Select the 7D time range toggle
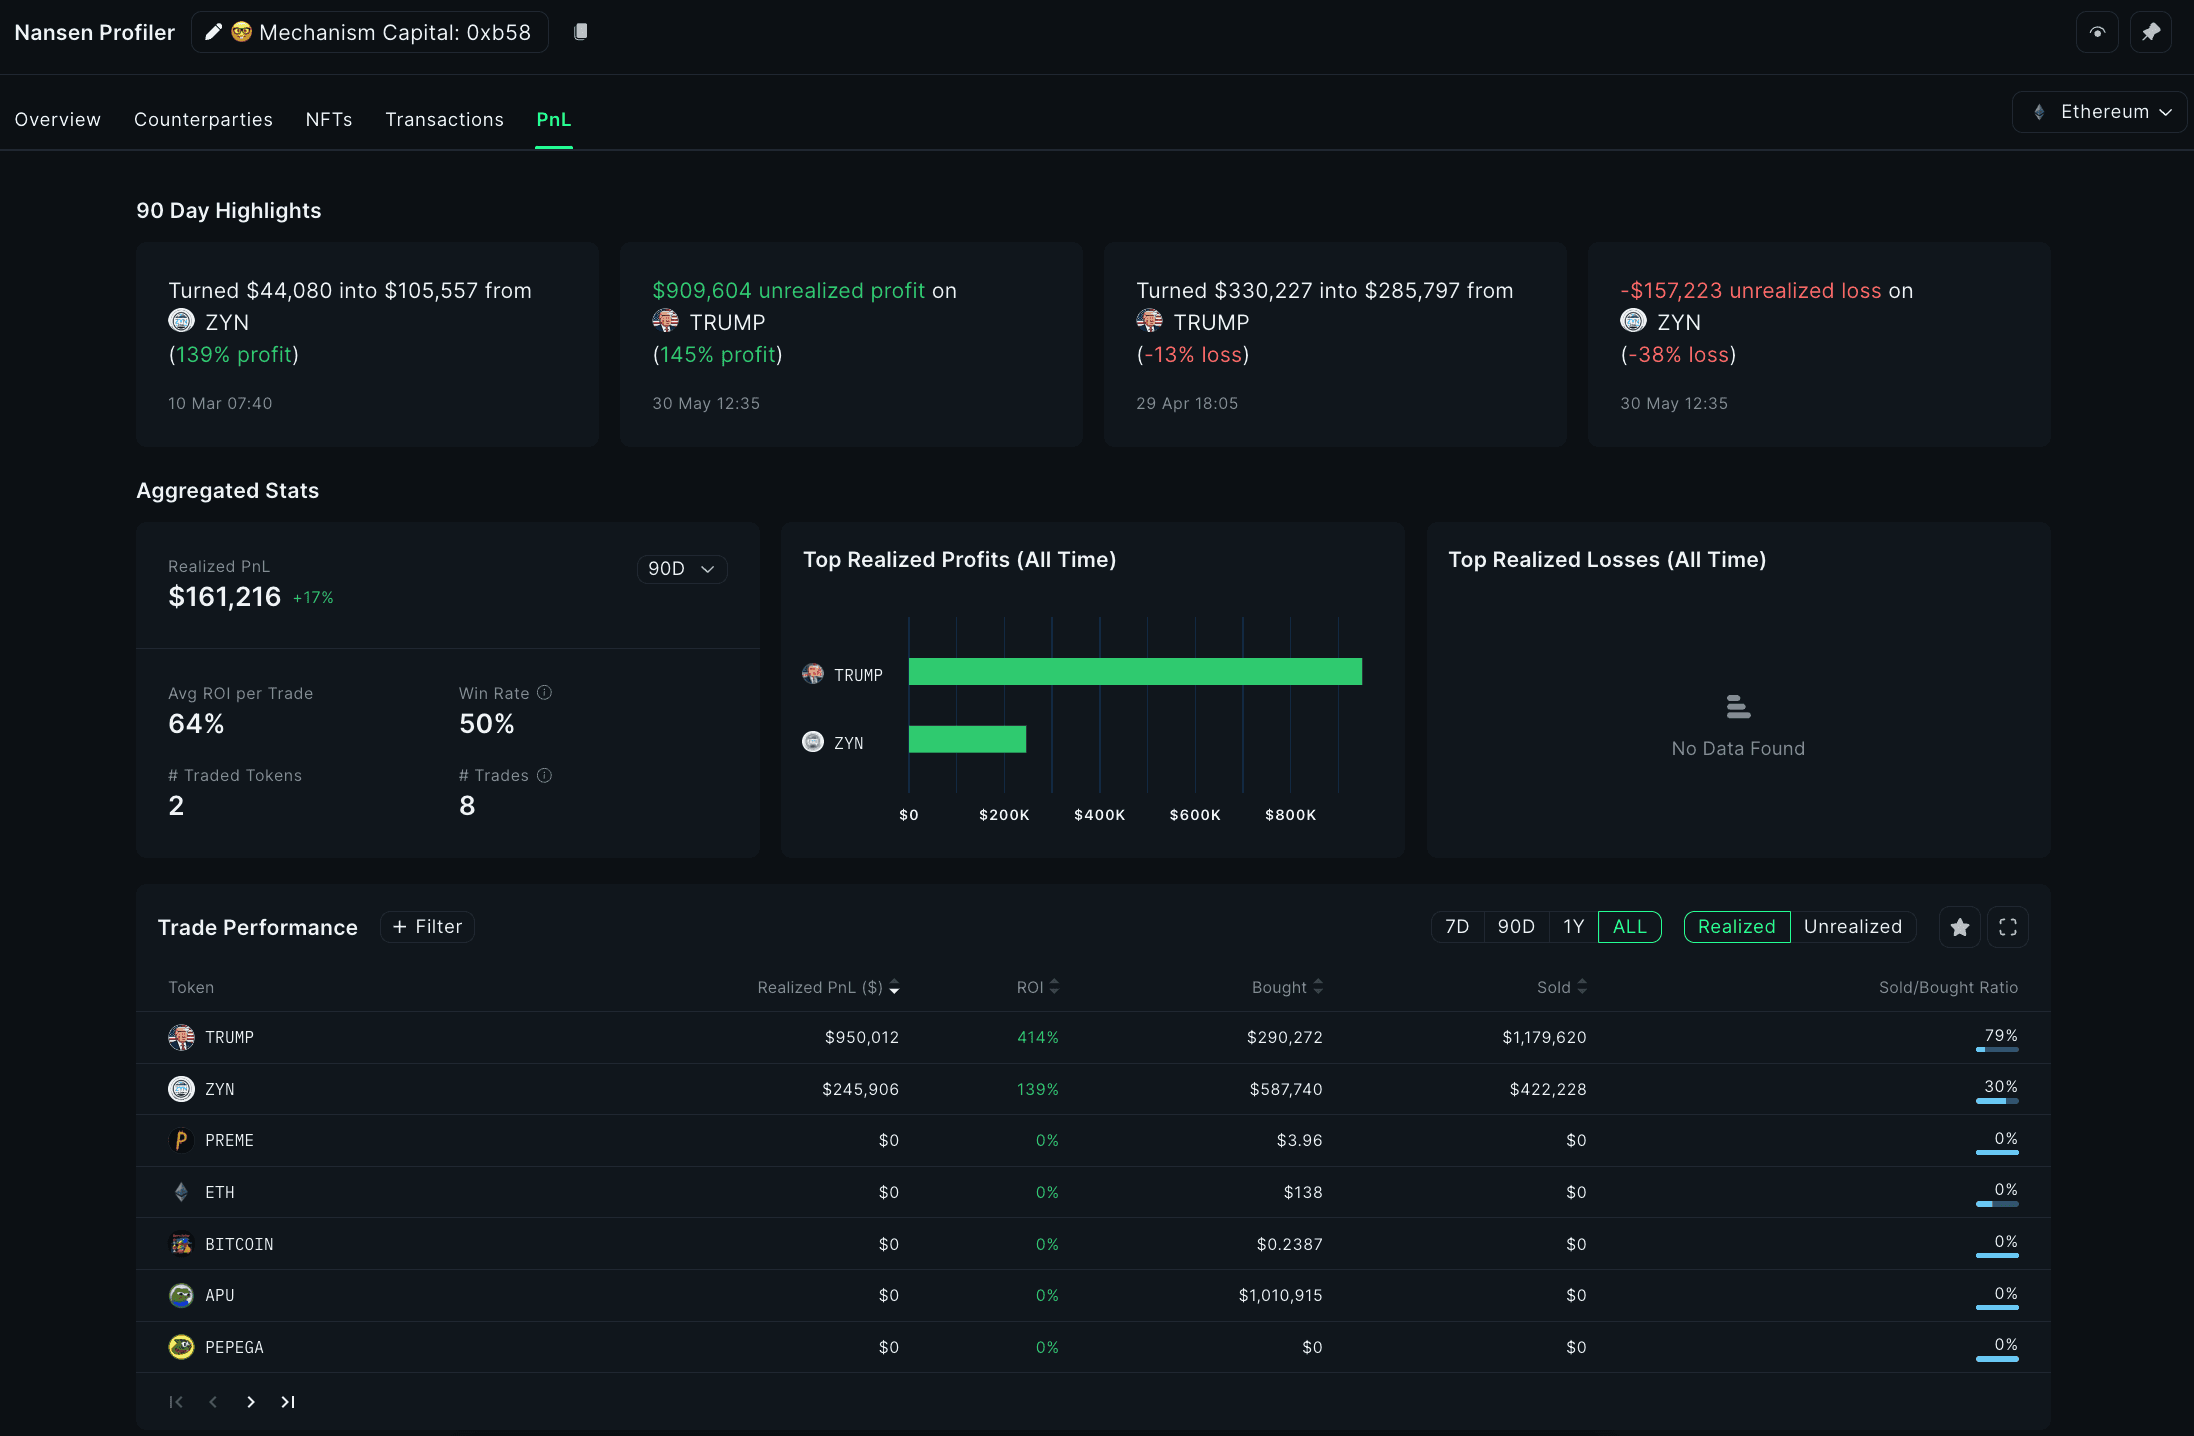The height and width of the screenshot is (1436, 2194). pos(1457,927)
